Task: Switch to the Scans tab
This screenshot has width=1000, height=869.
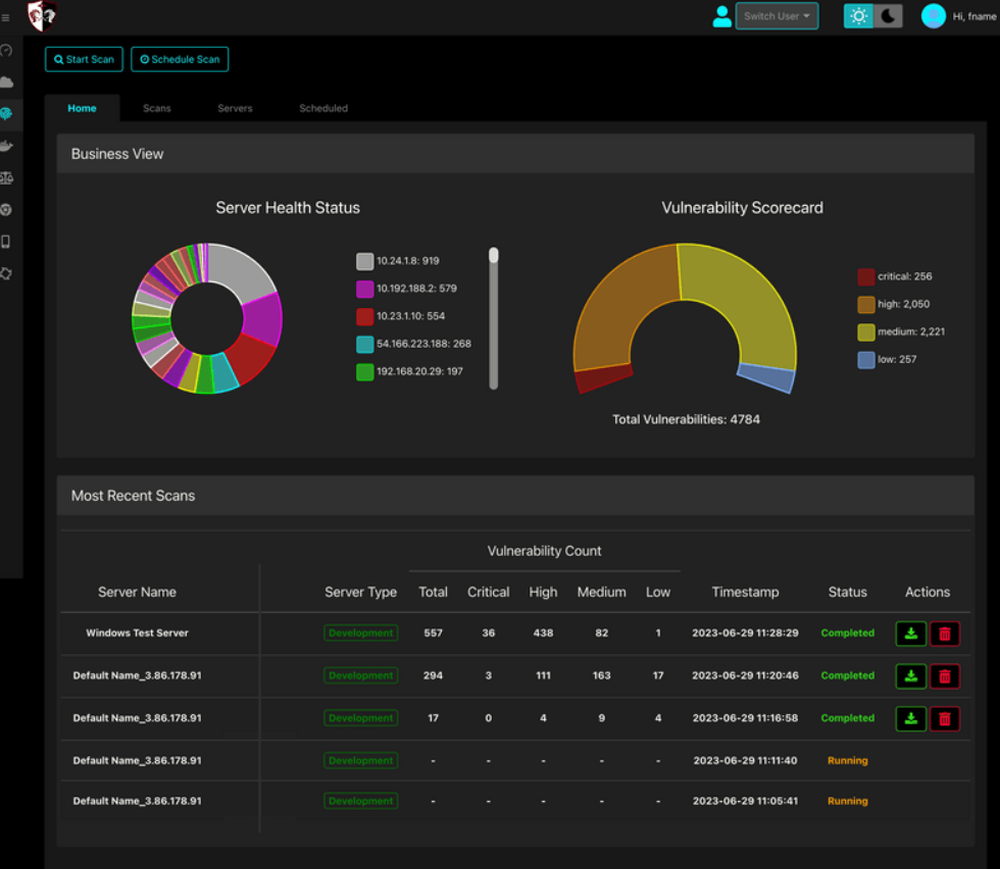Action: [x=157, y=108]
